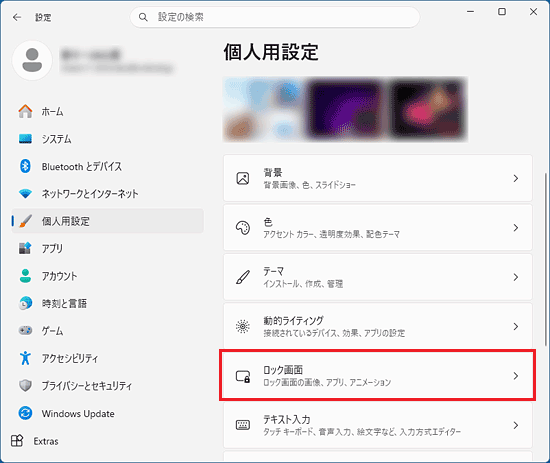This screenshot has height=463, width=550.
Task: Click the 時刻と言語 globe clock icon
Action: point(25,303)
